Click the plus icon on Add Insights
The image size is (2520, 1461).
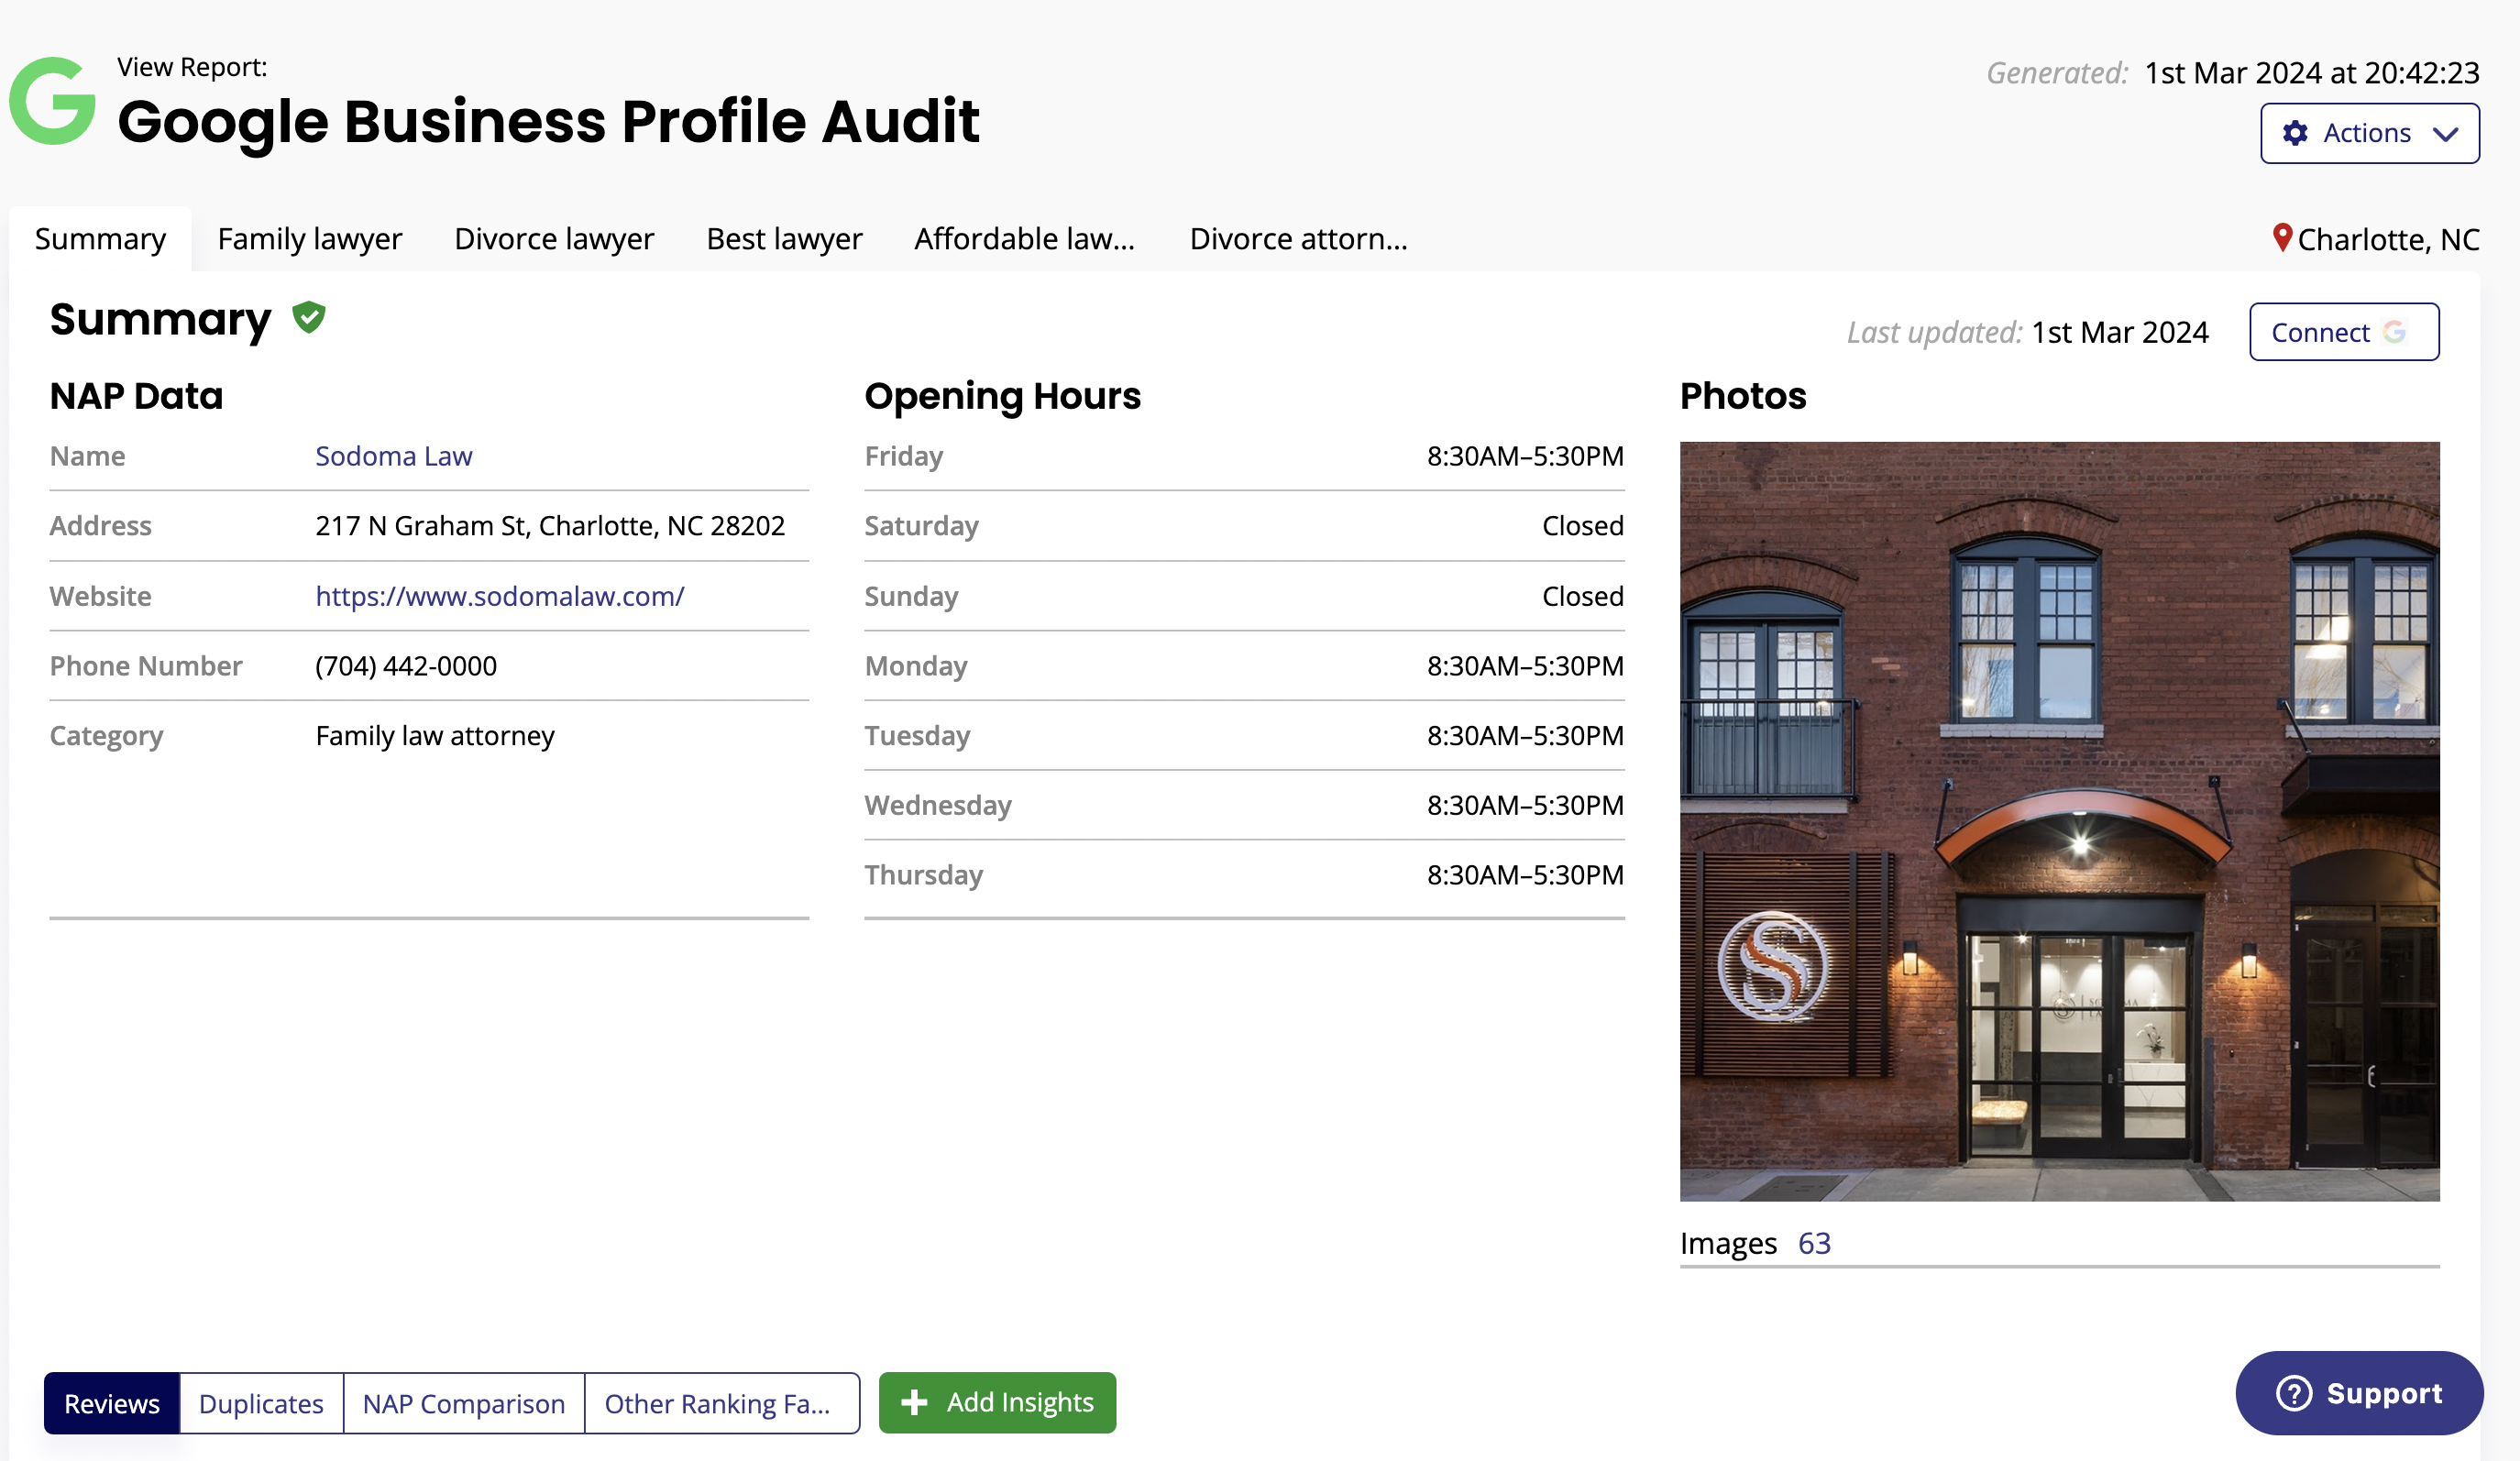point(914,1403)
